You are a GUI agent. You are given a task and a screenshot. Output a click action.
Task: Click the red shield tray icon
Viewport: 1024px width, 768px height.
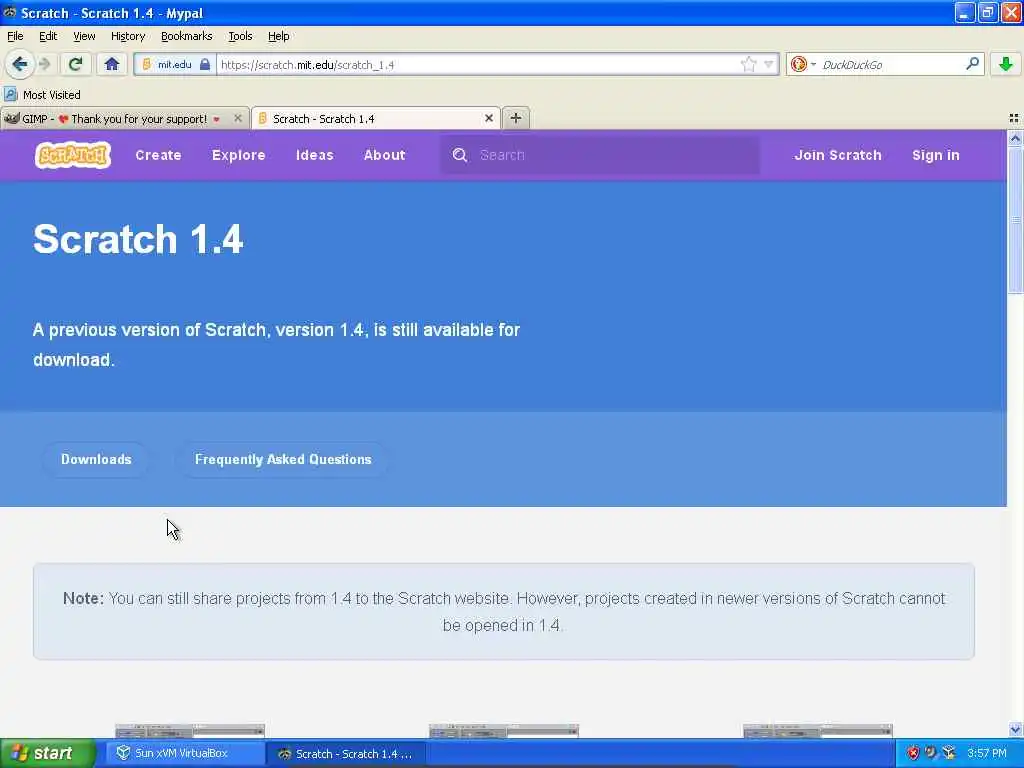(913, 753)
